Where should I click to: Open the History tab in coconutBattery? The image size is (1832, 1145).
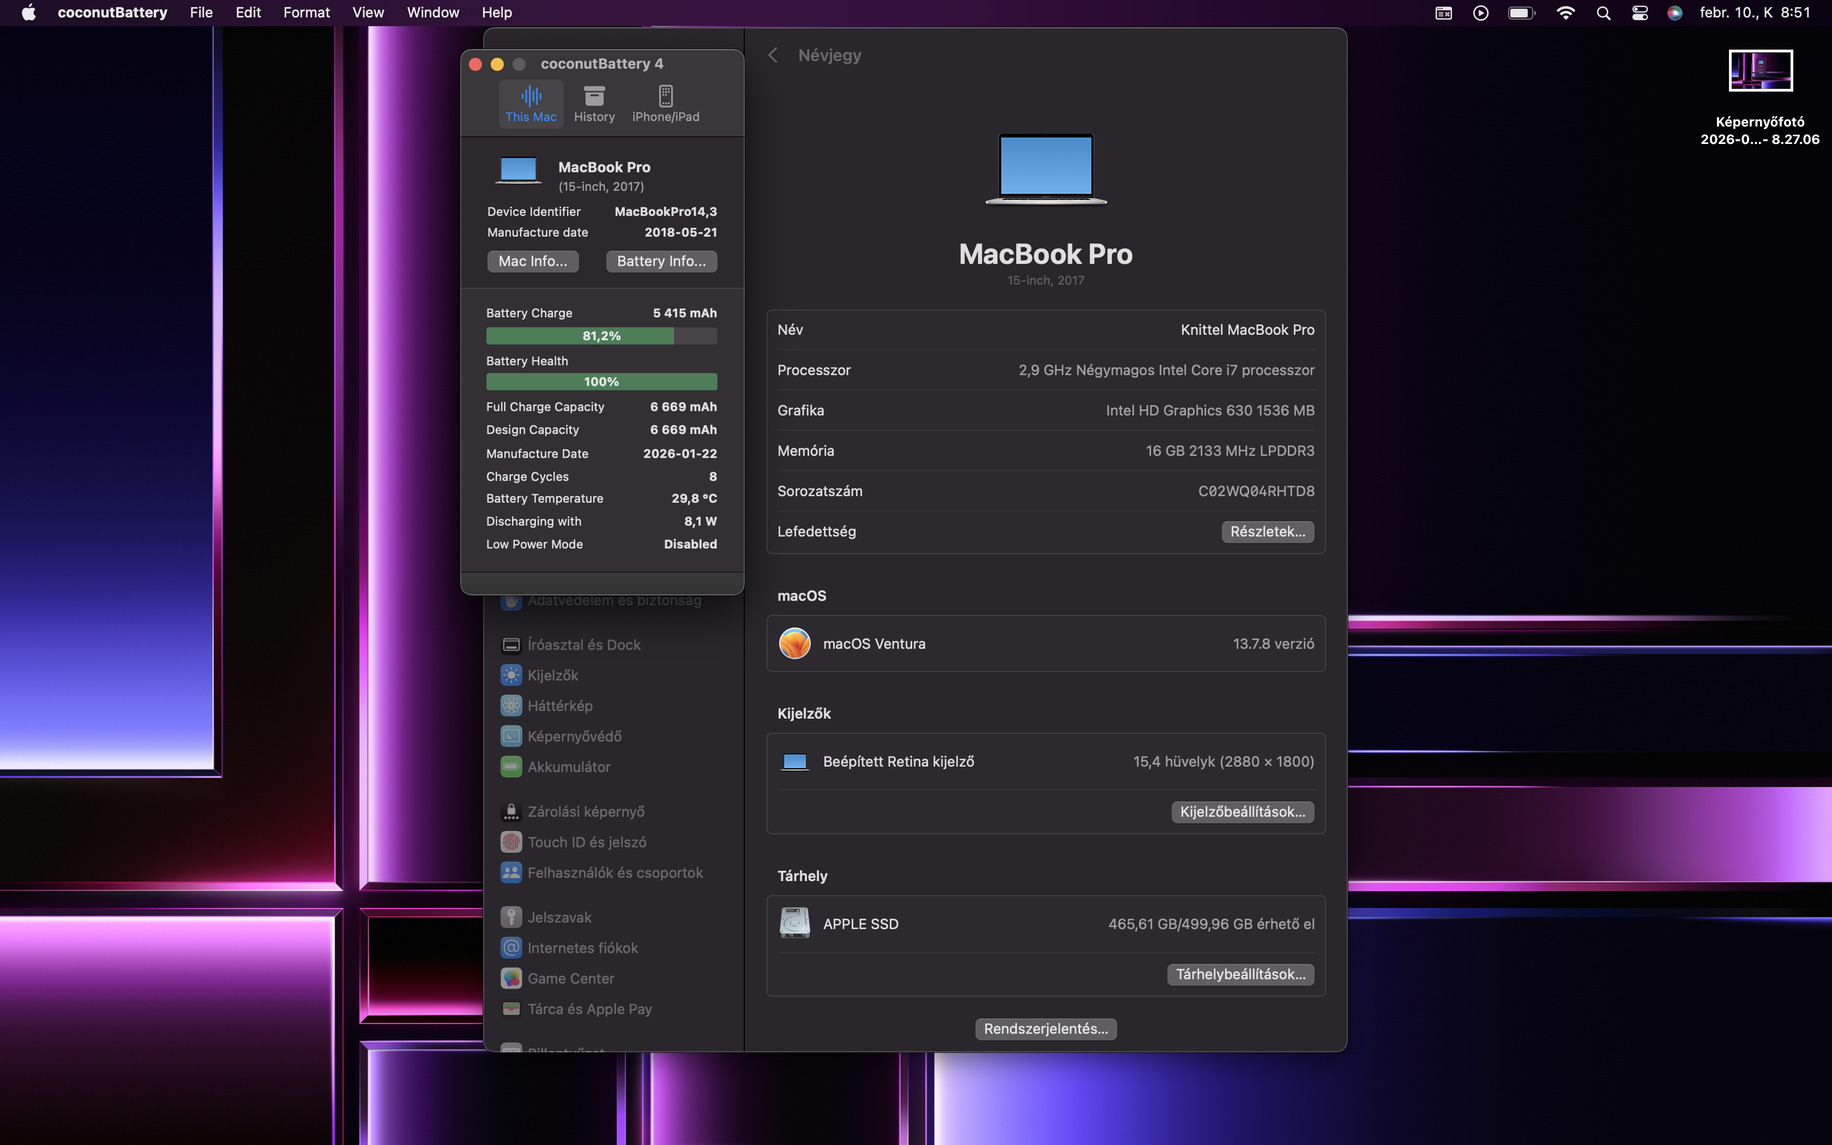[x=594, y=104]
